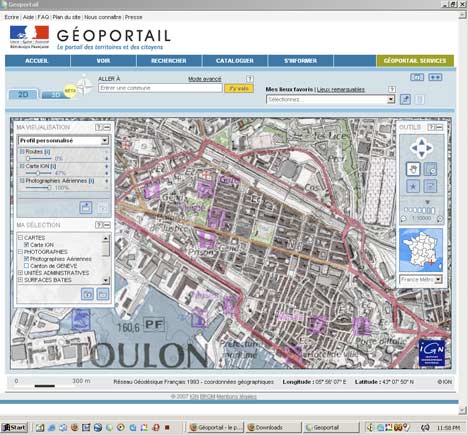Open info for the Routes layer
The image size is (468, 435).
point(48,152)
